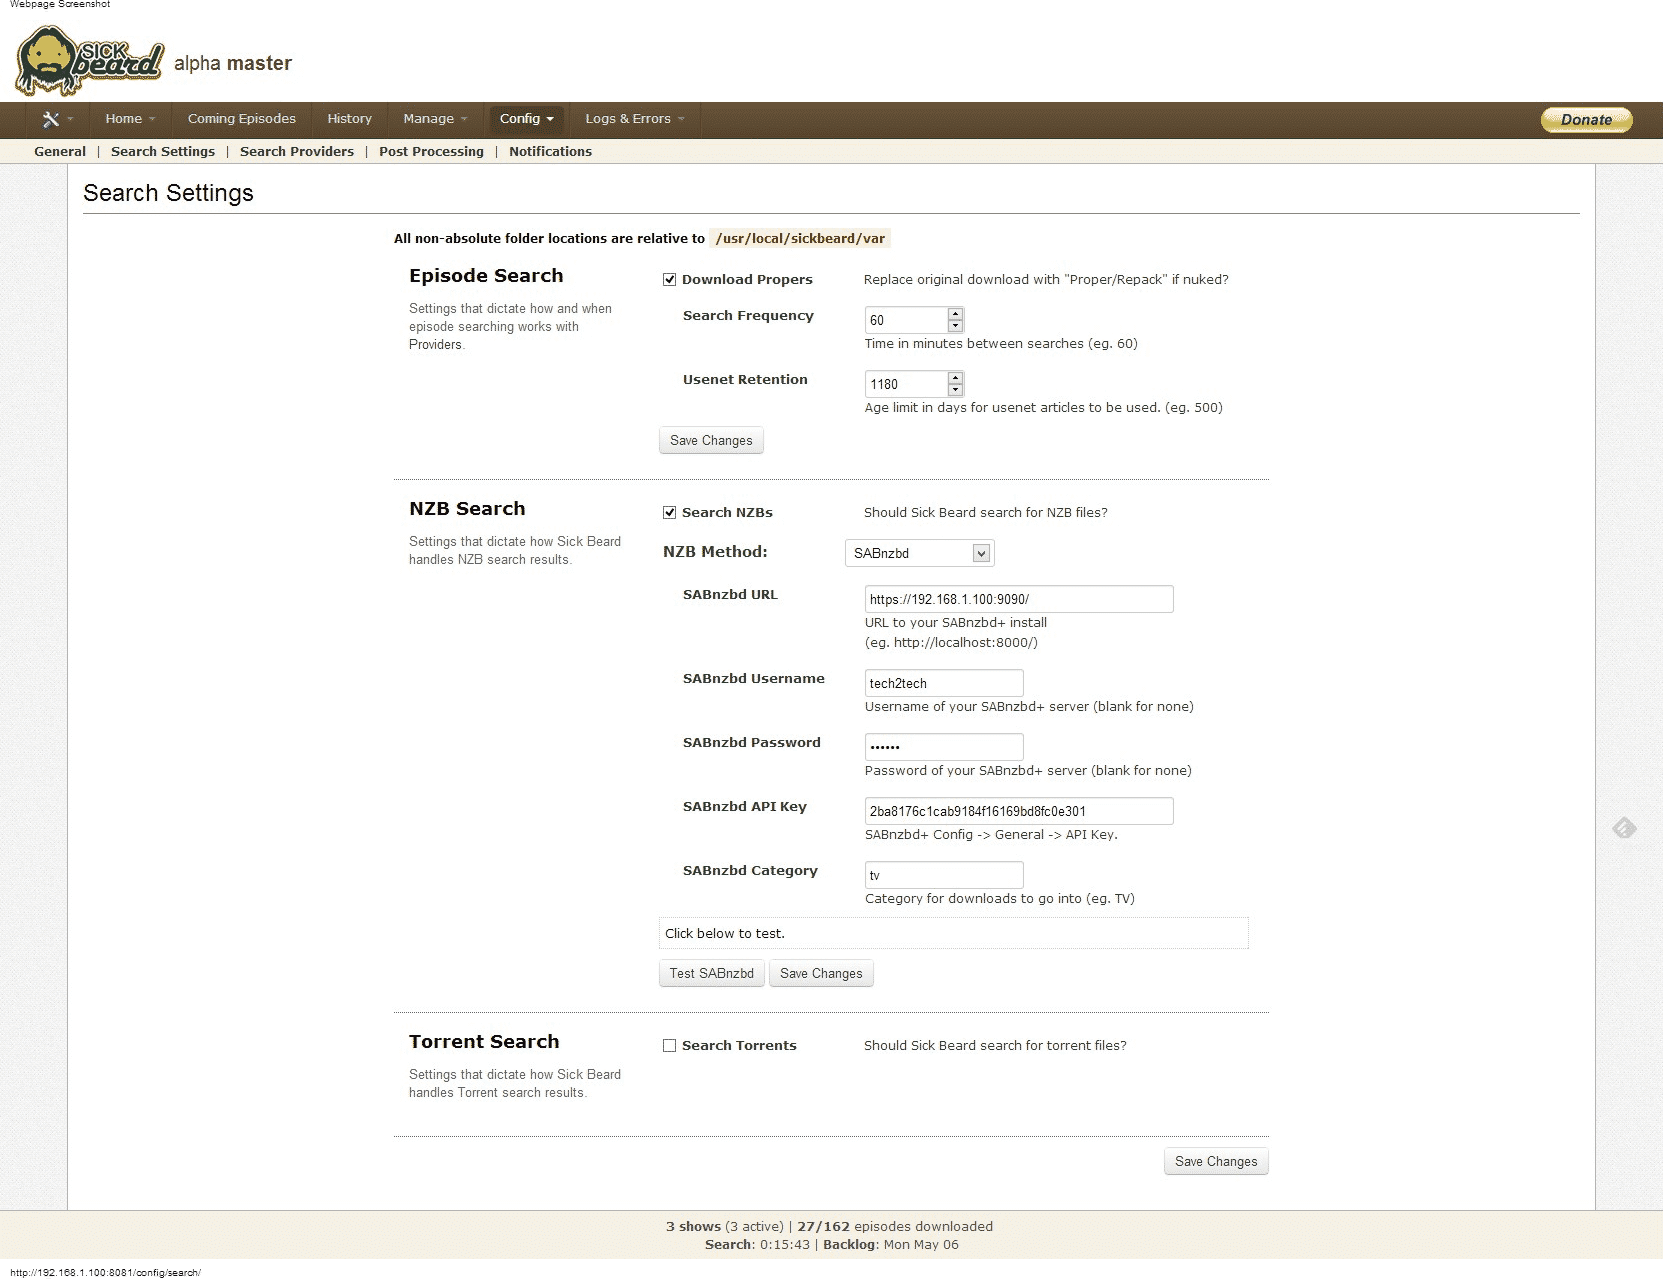This screenshot has height=1279, width=1663.
Task: Click the tag icon on right edge
Action: pyautogui.click(x=1624, y=828)
